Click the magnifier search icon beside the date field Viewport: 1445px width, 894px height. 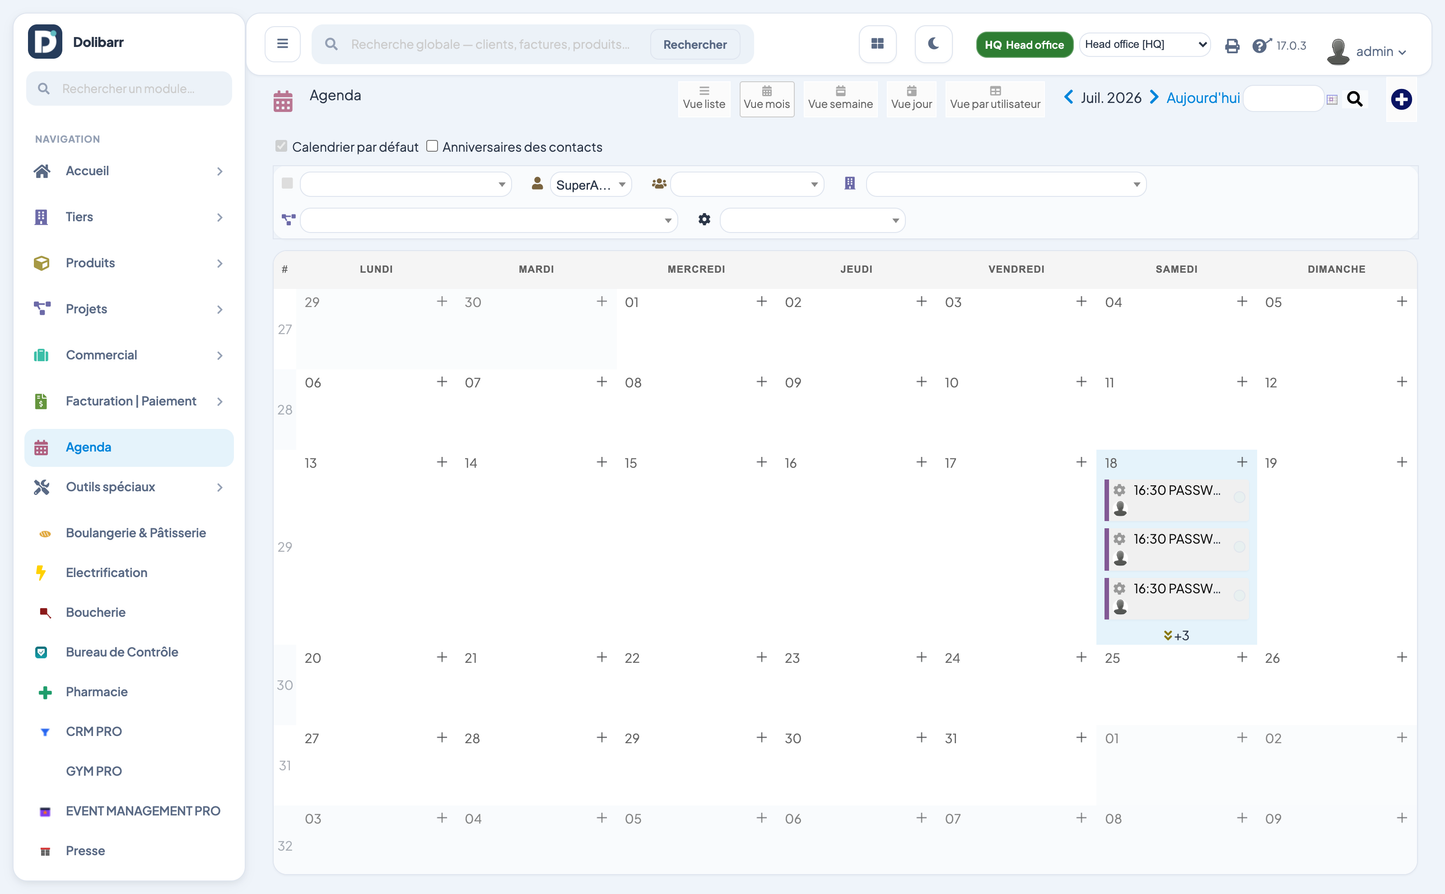point(1355,99)
